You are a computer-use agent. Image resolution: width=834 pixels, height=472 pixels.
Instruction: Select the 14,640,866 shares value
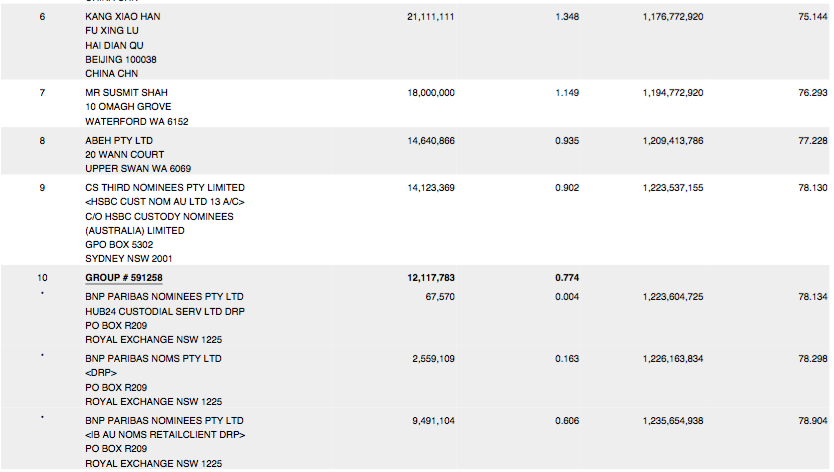[431, 141]
